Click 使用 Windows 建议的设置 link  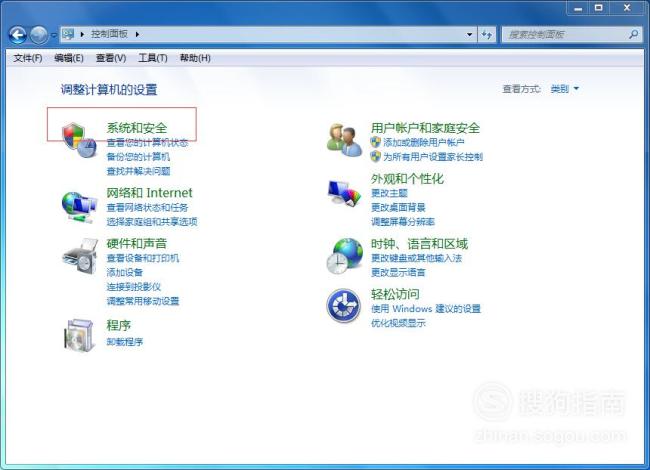[426, 309]
